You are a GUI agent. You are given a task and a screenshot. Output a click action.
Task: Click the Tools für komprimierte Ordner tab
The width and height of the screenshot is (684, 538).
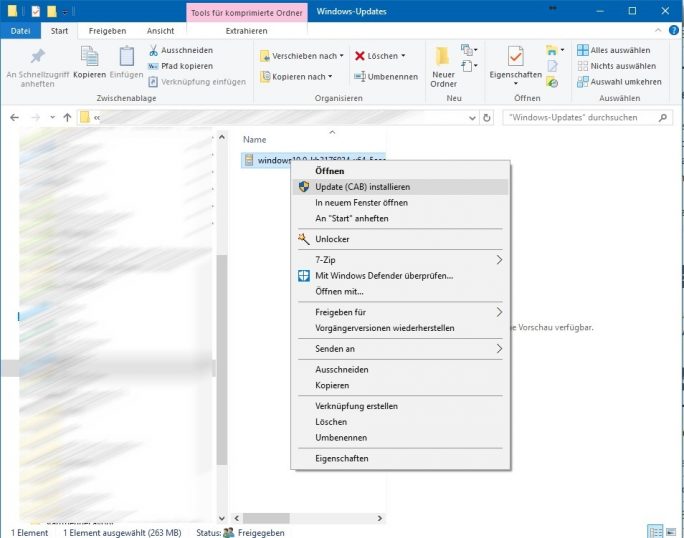[246, 13]
